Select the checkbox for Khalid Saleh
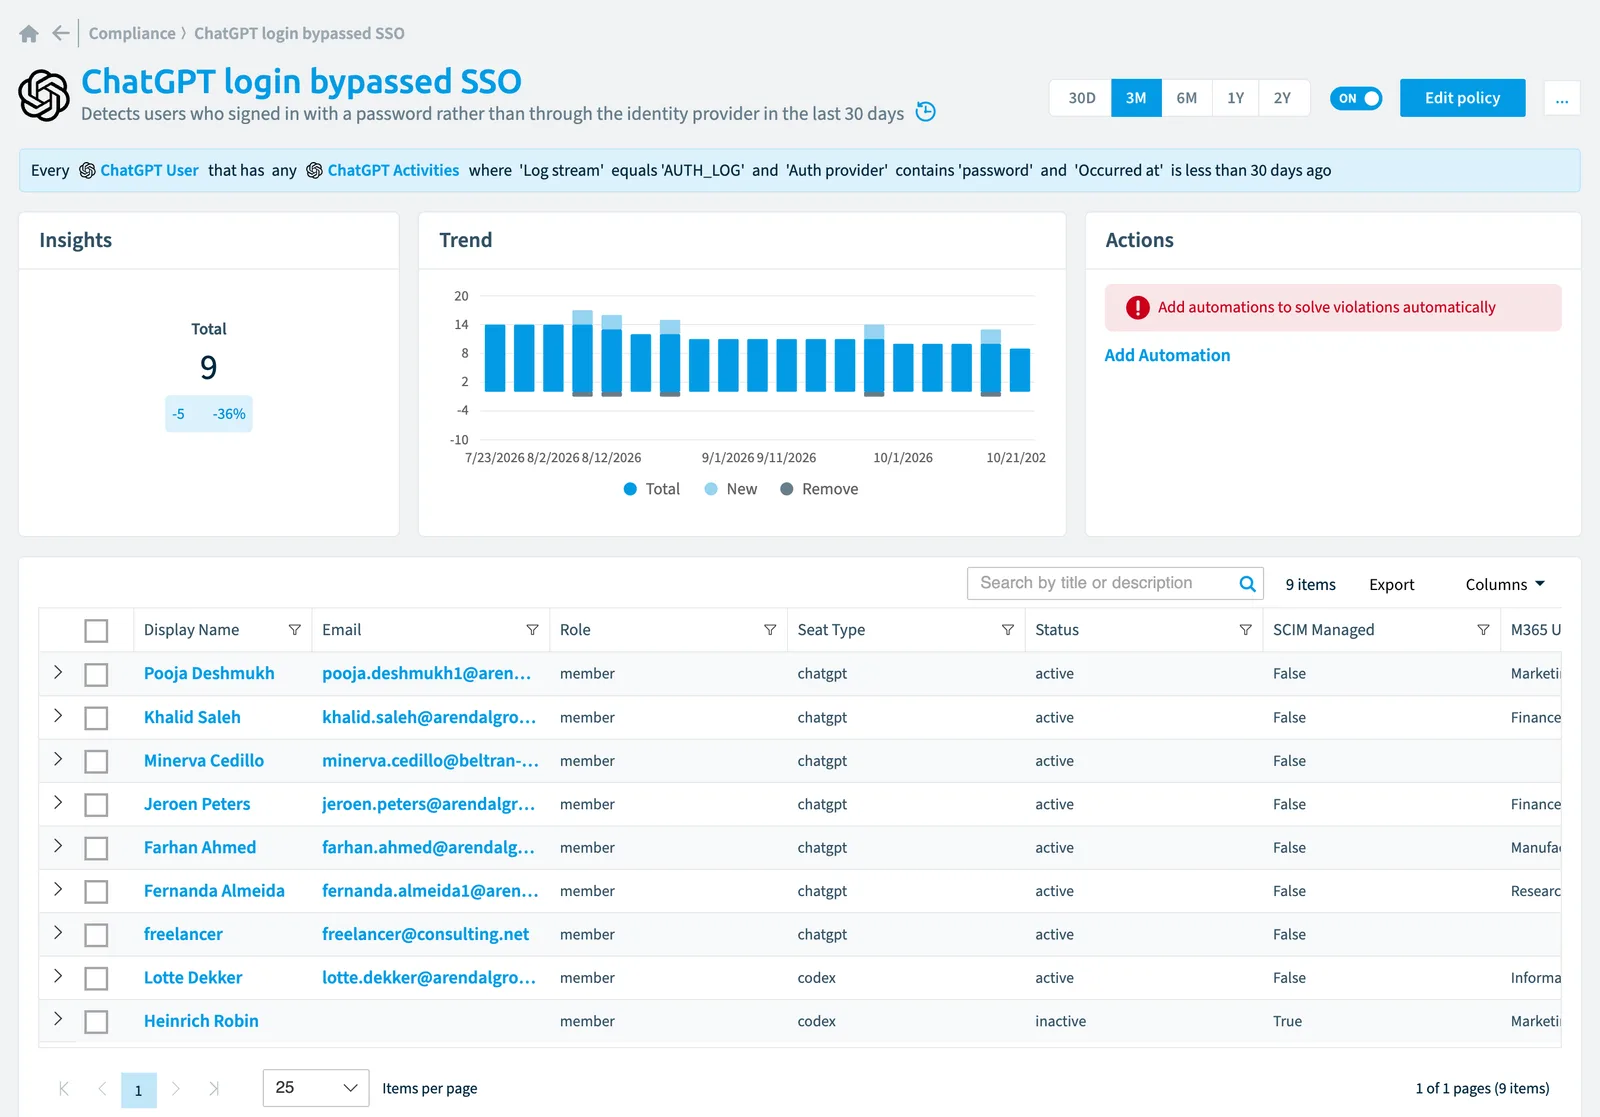 (96, 718)
